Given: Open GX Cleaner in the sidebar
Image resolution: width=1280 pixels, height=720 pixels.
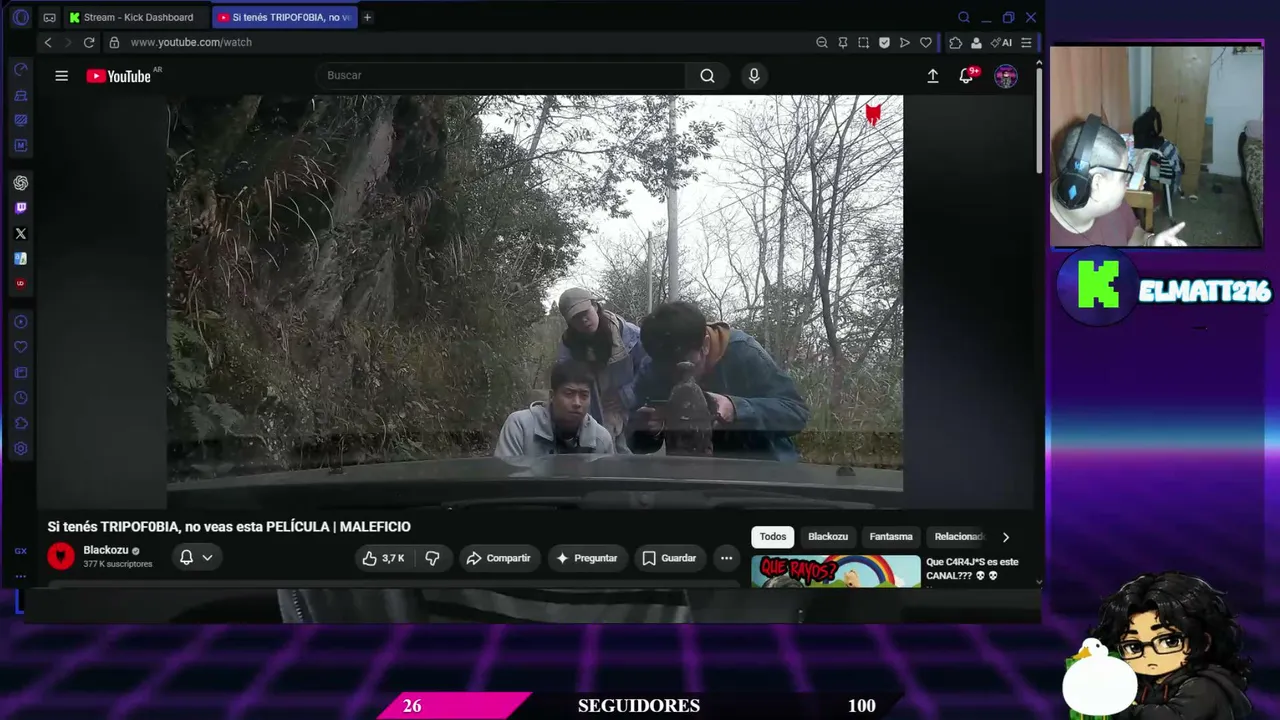Looking at the screenshot, I should click(x=20, y=95).
